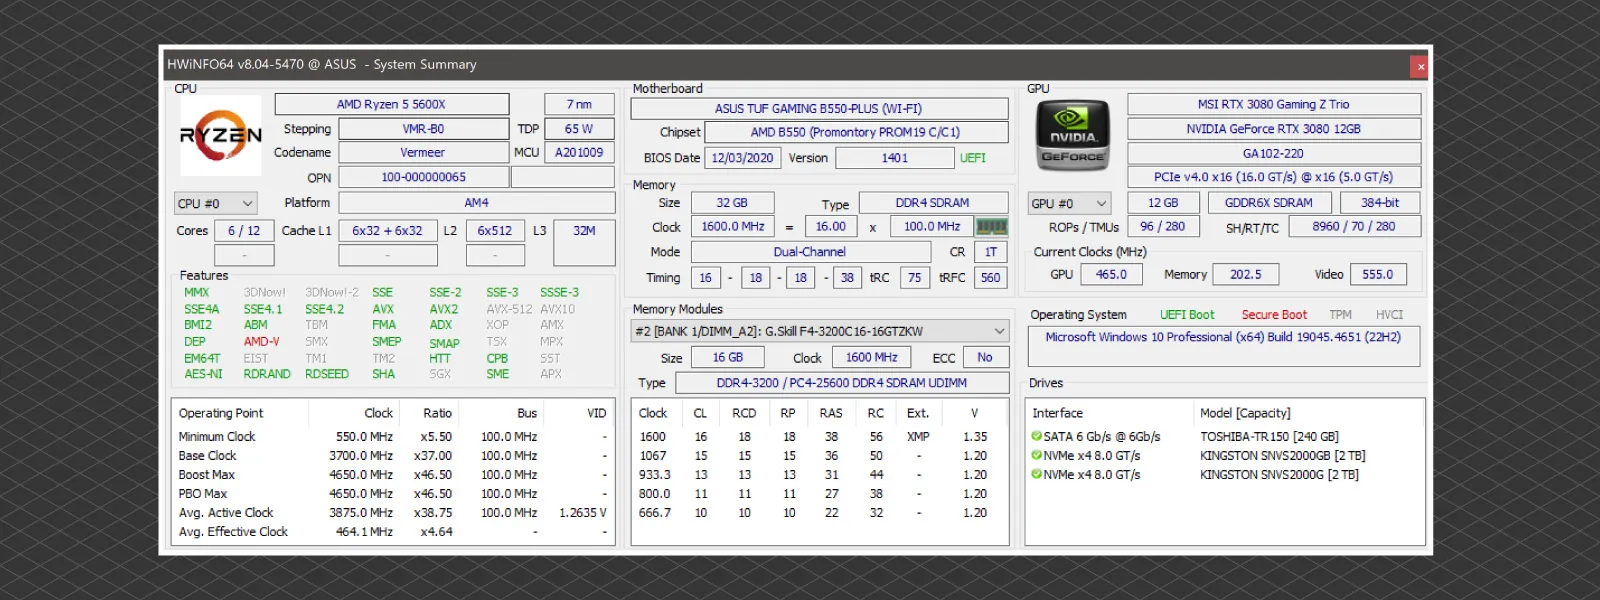The height and width of the screenshot is (600, 1600).
Task: Select the Vermeer codename field
Action: coord(423,152)
